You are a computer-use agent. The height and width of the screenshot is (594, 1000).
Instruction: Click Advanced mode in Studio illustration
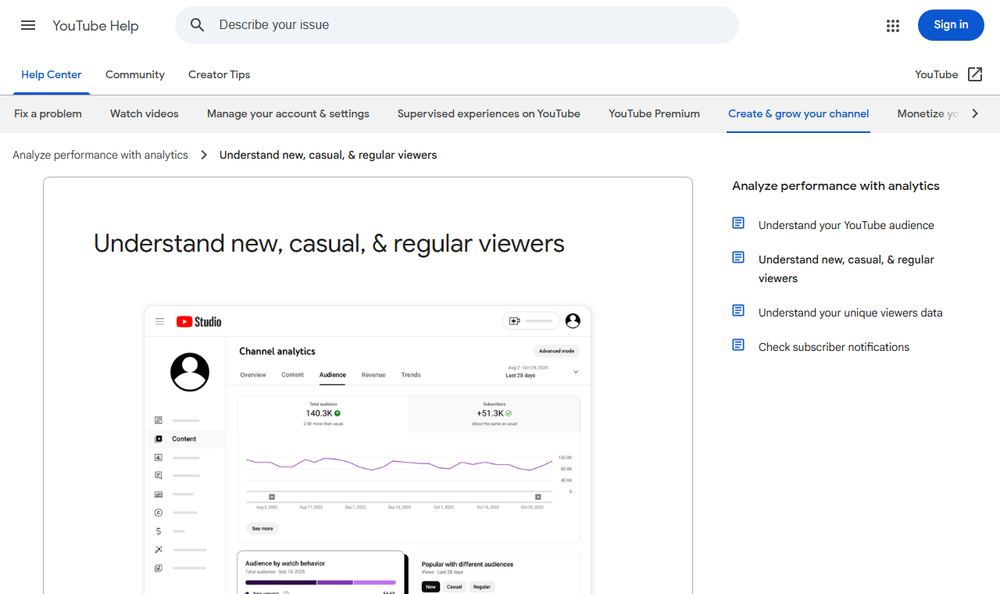[x=556, y=351]
